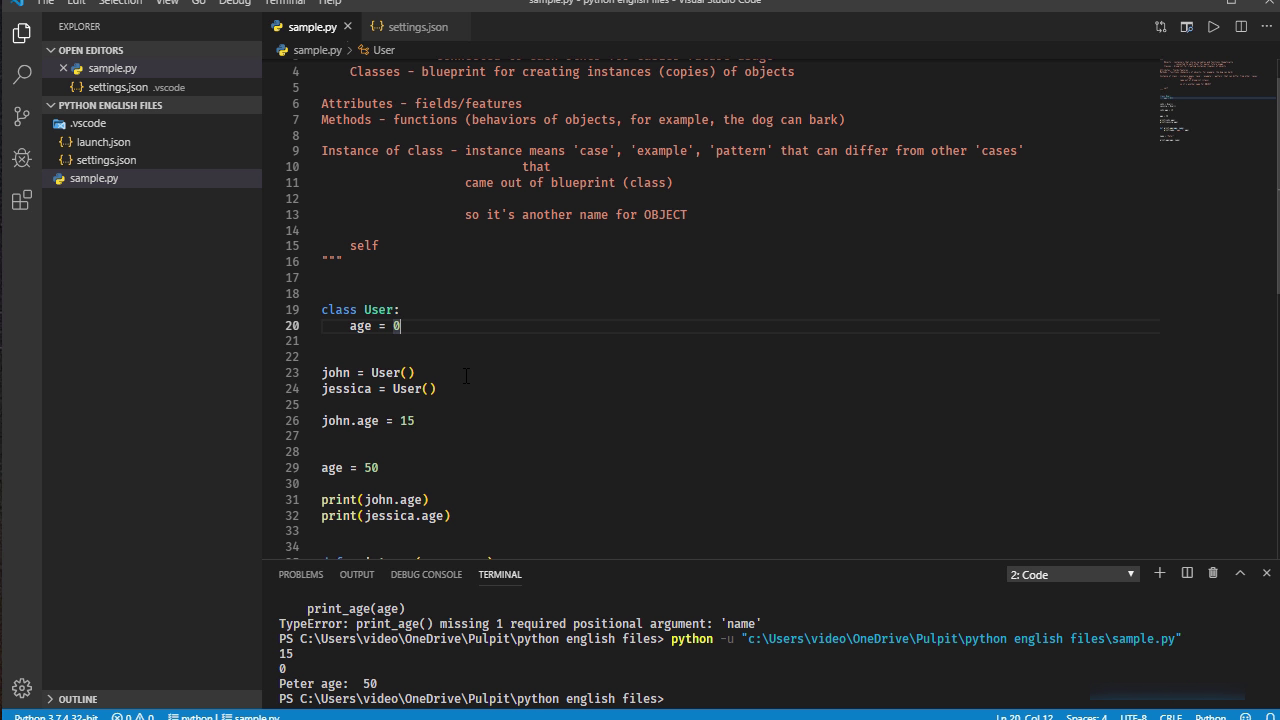This screenshot has width=1280, height=720.
Task: Open the DEBUG CONSOLE panel tab
Action: click(x=426, y=574)
